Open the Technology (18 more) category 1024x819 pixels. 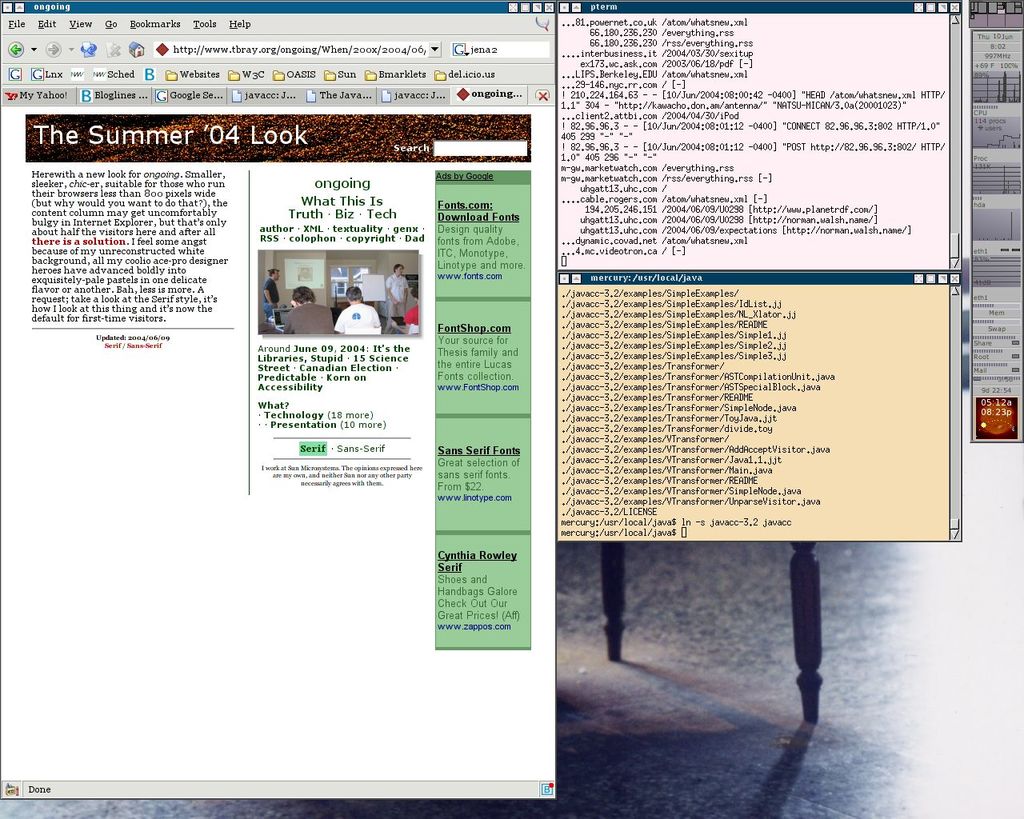coord(318,415)
